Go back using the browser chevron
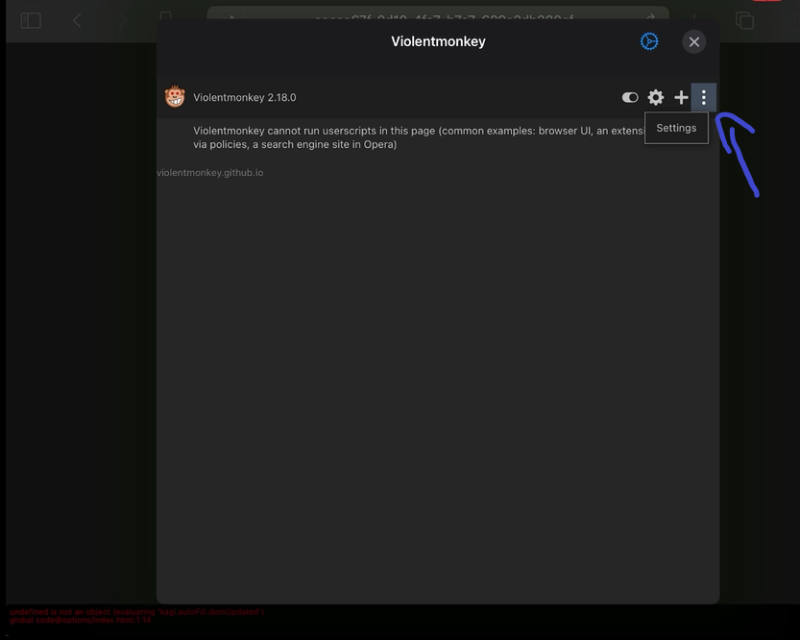The image size is (800, 640). point(77,20)
